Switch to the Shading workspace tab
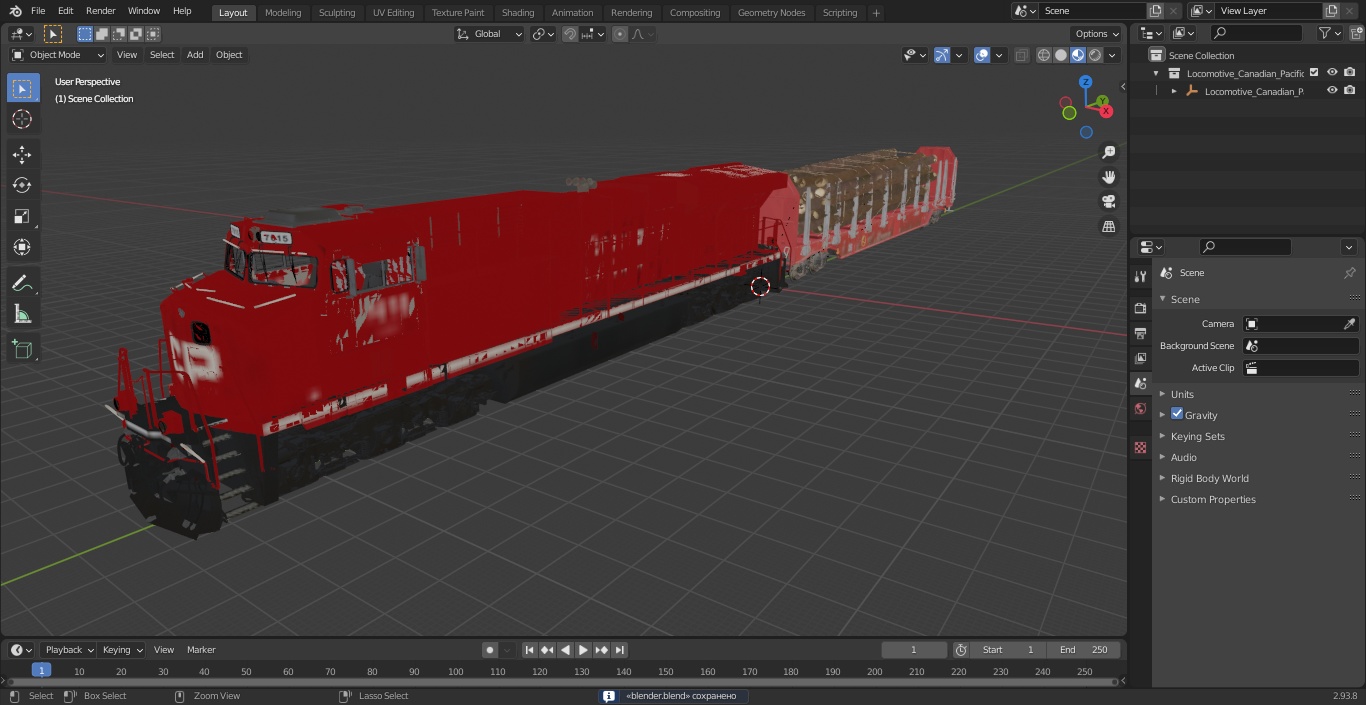Screen dimensions: 1366x705 click(x=518, y=12)
